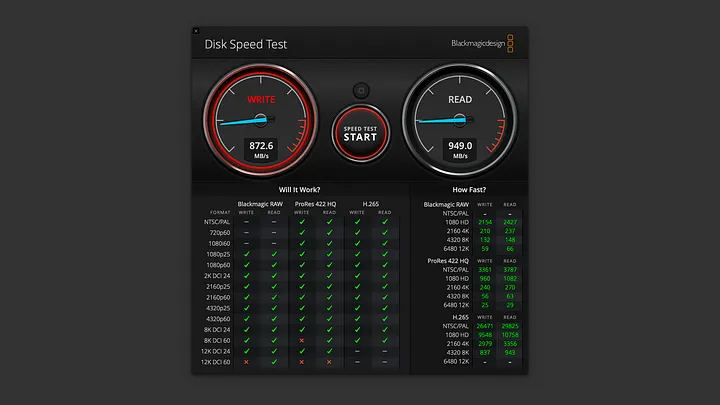Click ProRes 422 HQ heading in How Fast
The image size is (720, 405).
(448, 261)
